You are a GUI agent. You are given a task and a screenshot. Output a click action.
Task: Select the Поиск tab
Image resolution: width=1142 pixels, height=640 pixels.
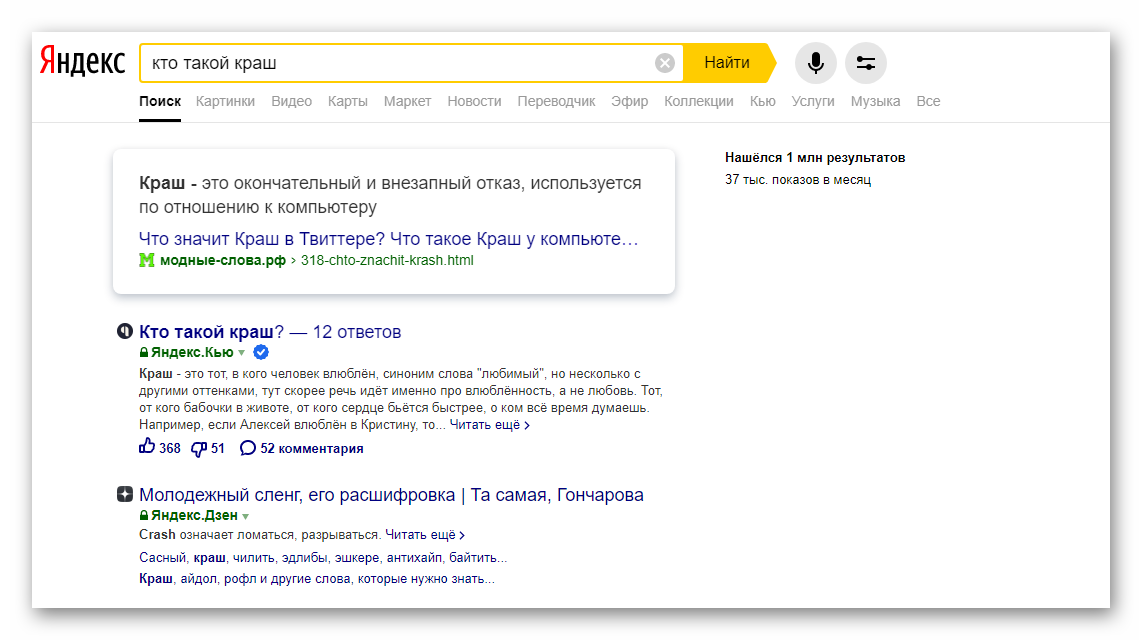160,101
